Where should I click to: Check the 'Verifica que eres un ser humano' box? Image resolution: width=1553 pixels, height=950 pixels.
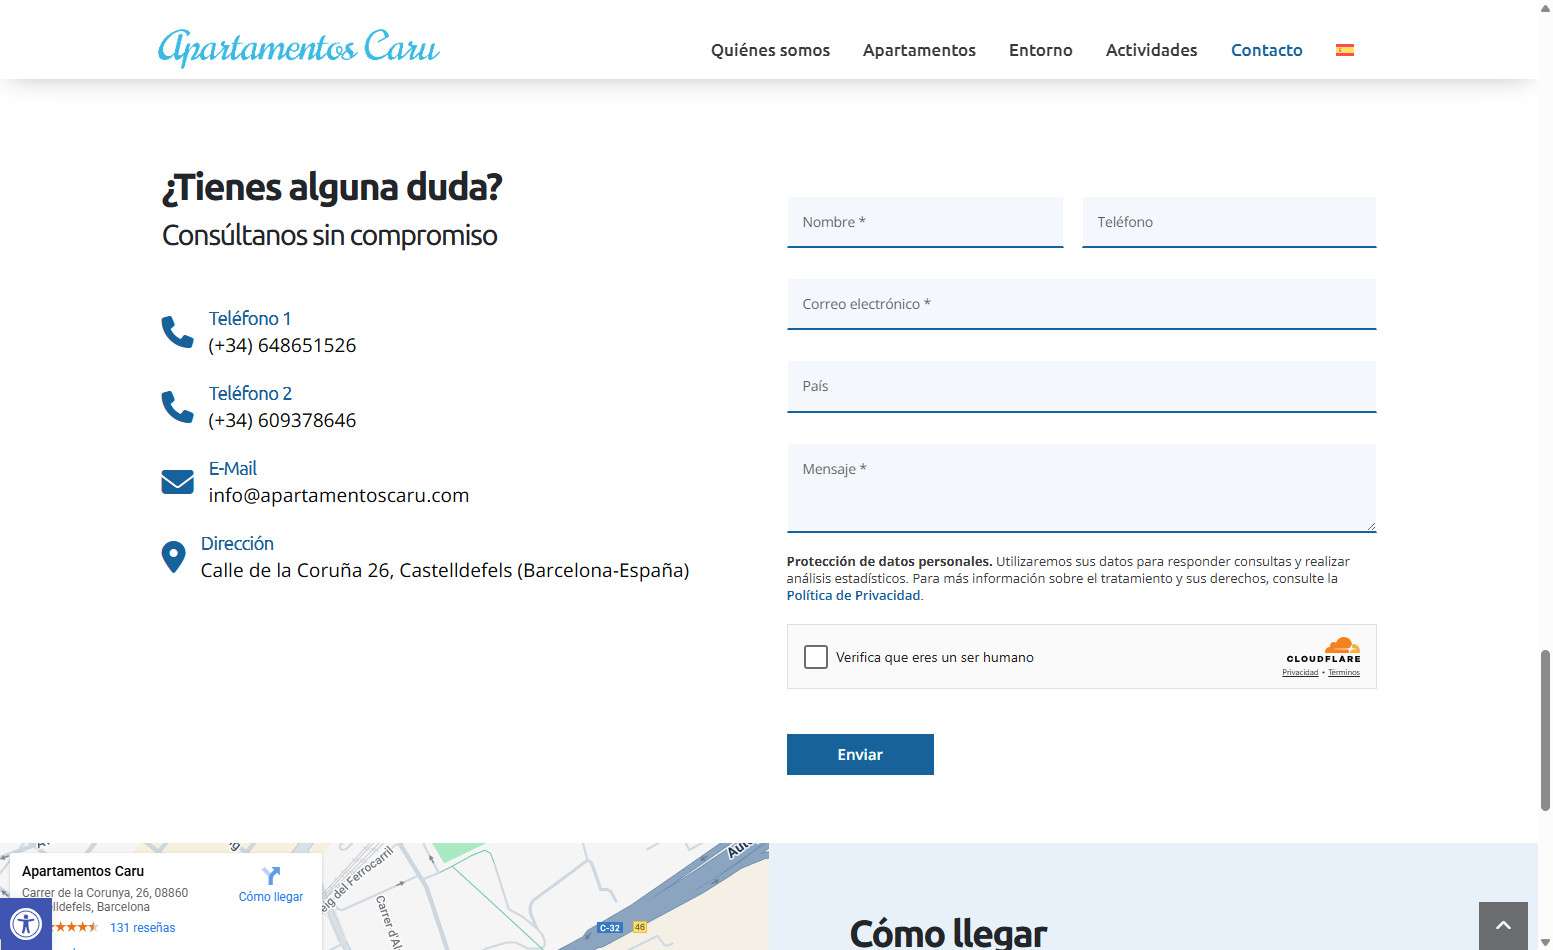coord(816,657)
